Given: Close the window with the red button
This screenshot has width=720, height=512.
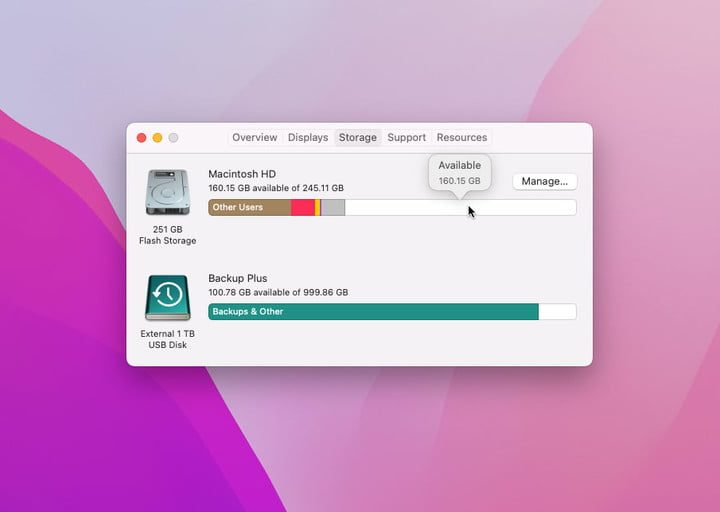Looking at the screenshot, I should (x=141, y=138).
